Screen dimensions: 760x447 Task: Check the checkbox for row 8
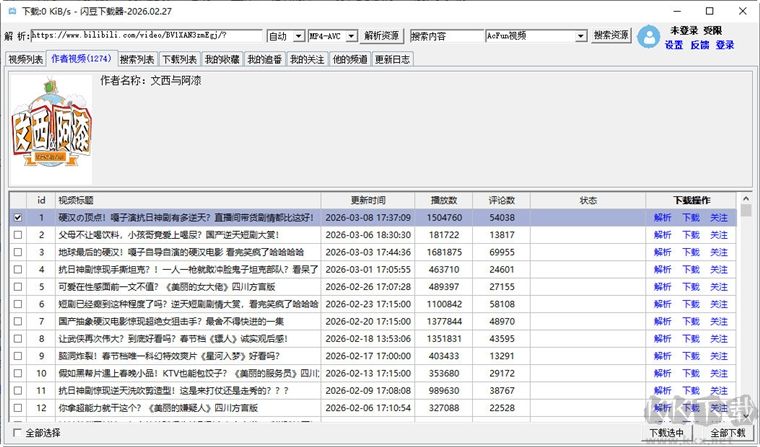click(x=18, y=338)
